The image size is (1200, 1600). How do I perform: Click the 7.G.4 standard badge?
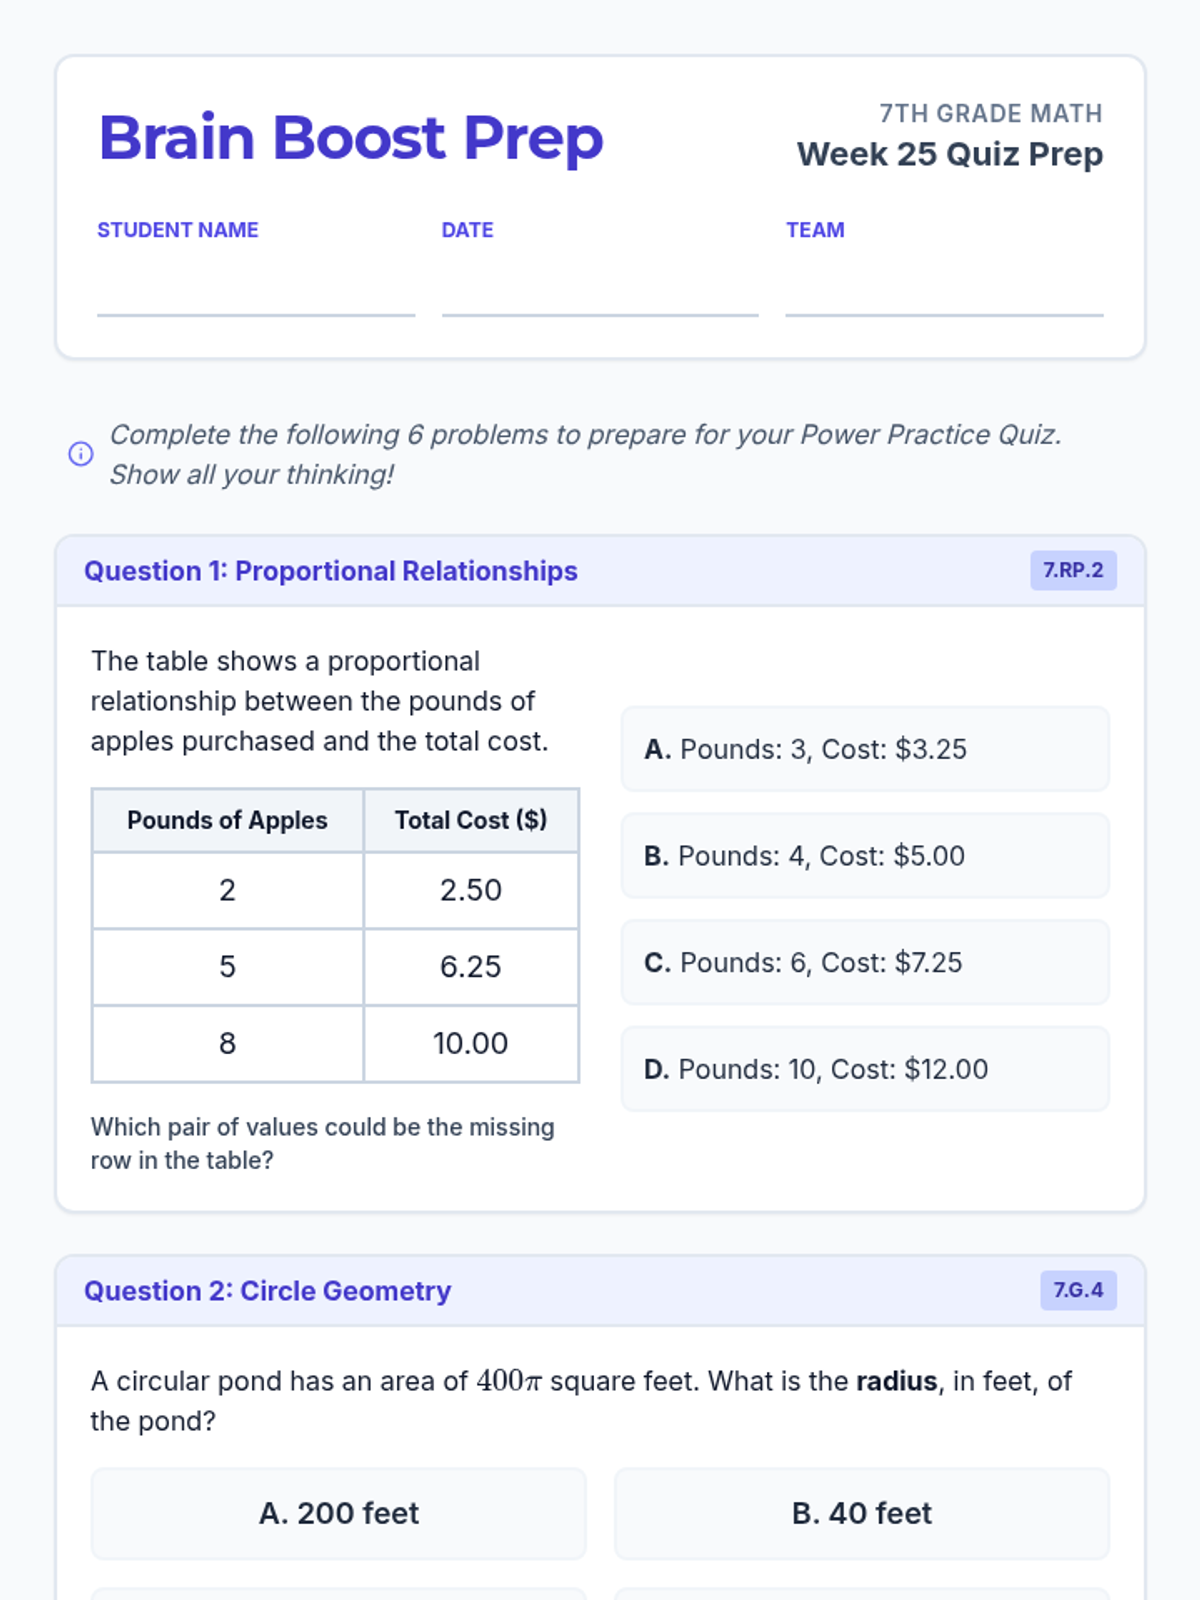[x=1078, y=1290]
